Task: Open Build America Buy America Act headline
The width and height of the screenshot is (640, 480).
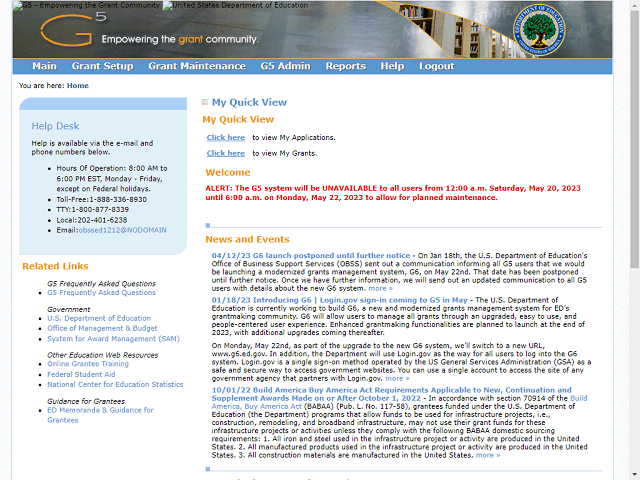Action: click(391, 394)
